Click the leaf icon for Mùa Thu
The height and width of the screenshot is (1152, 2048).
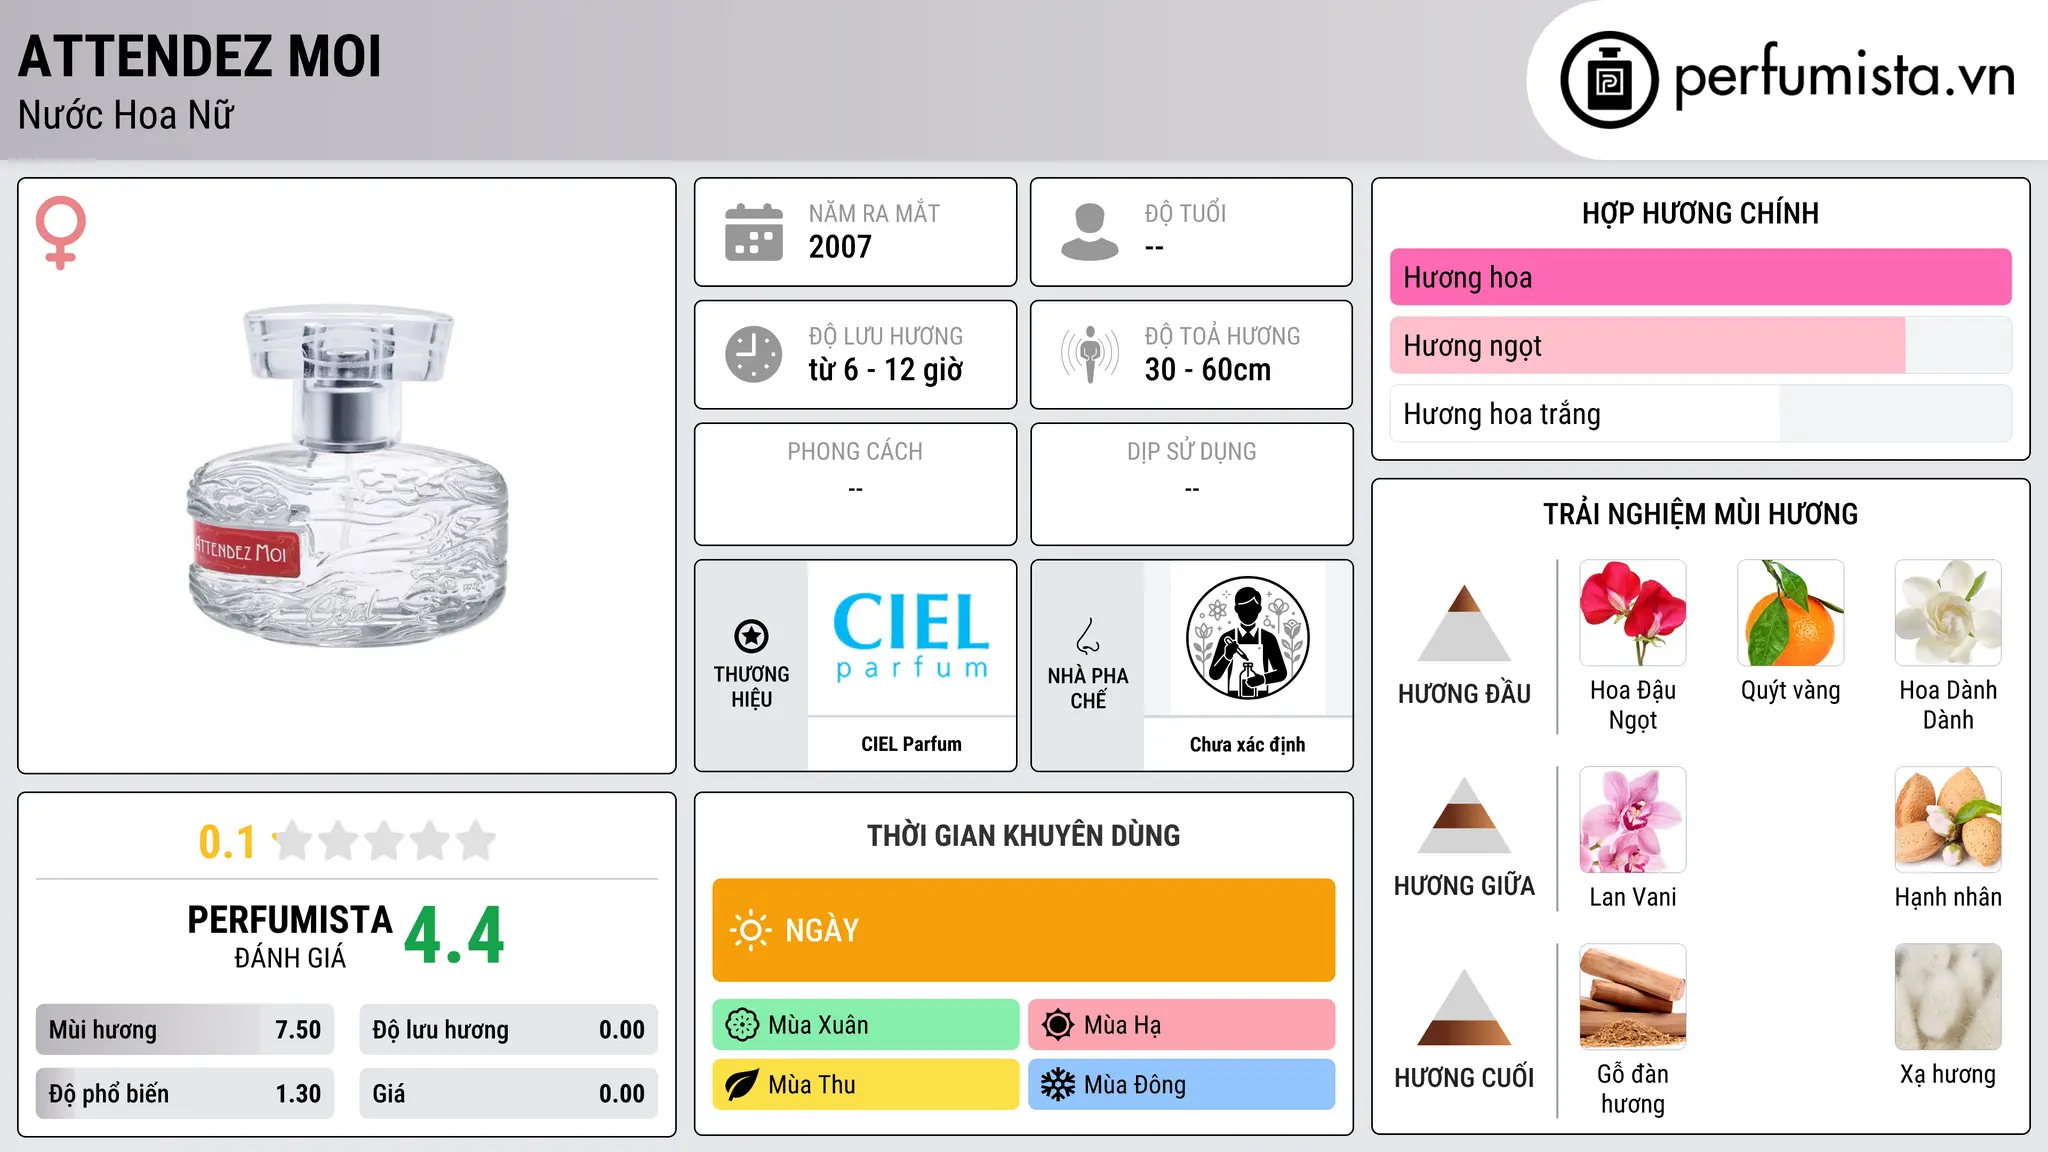(742, 1085)
